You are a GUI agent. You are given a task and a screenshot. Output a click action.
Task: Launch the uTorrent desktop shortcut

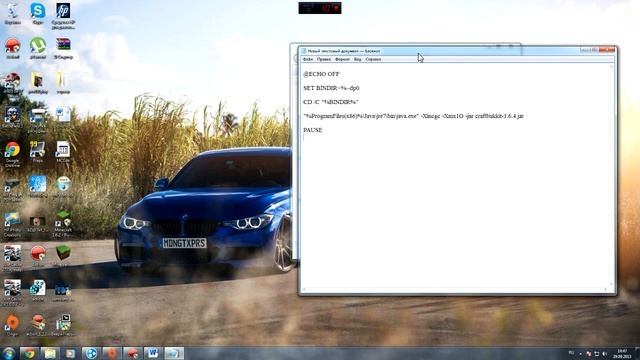38,47
